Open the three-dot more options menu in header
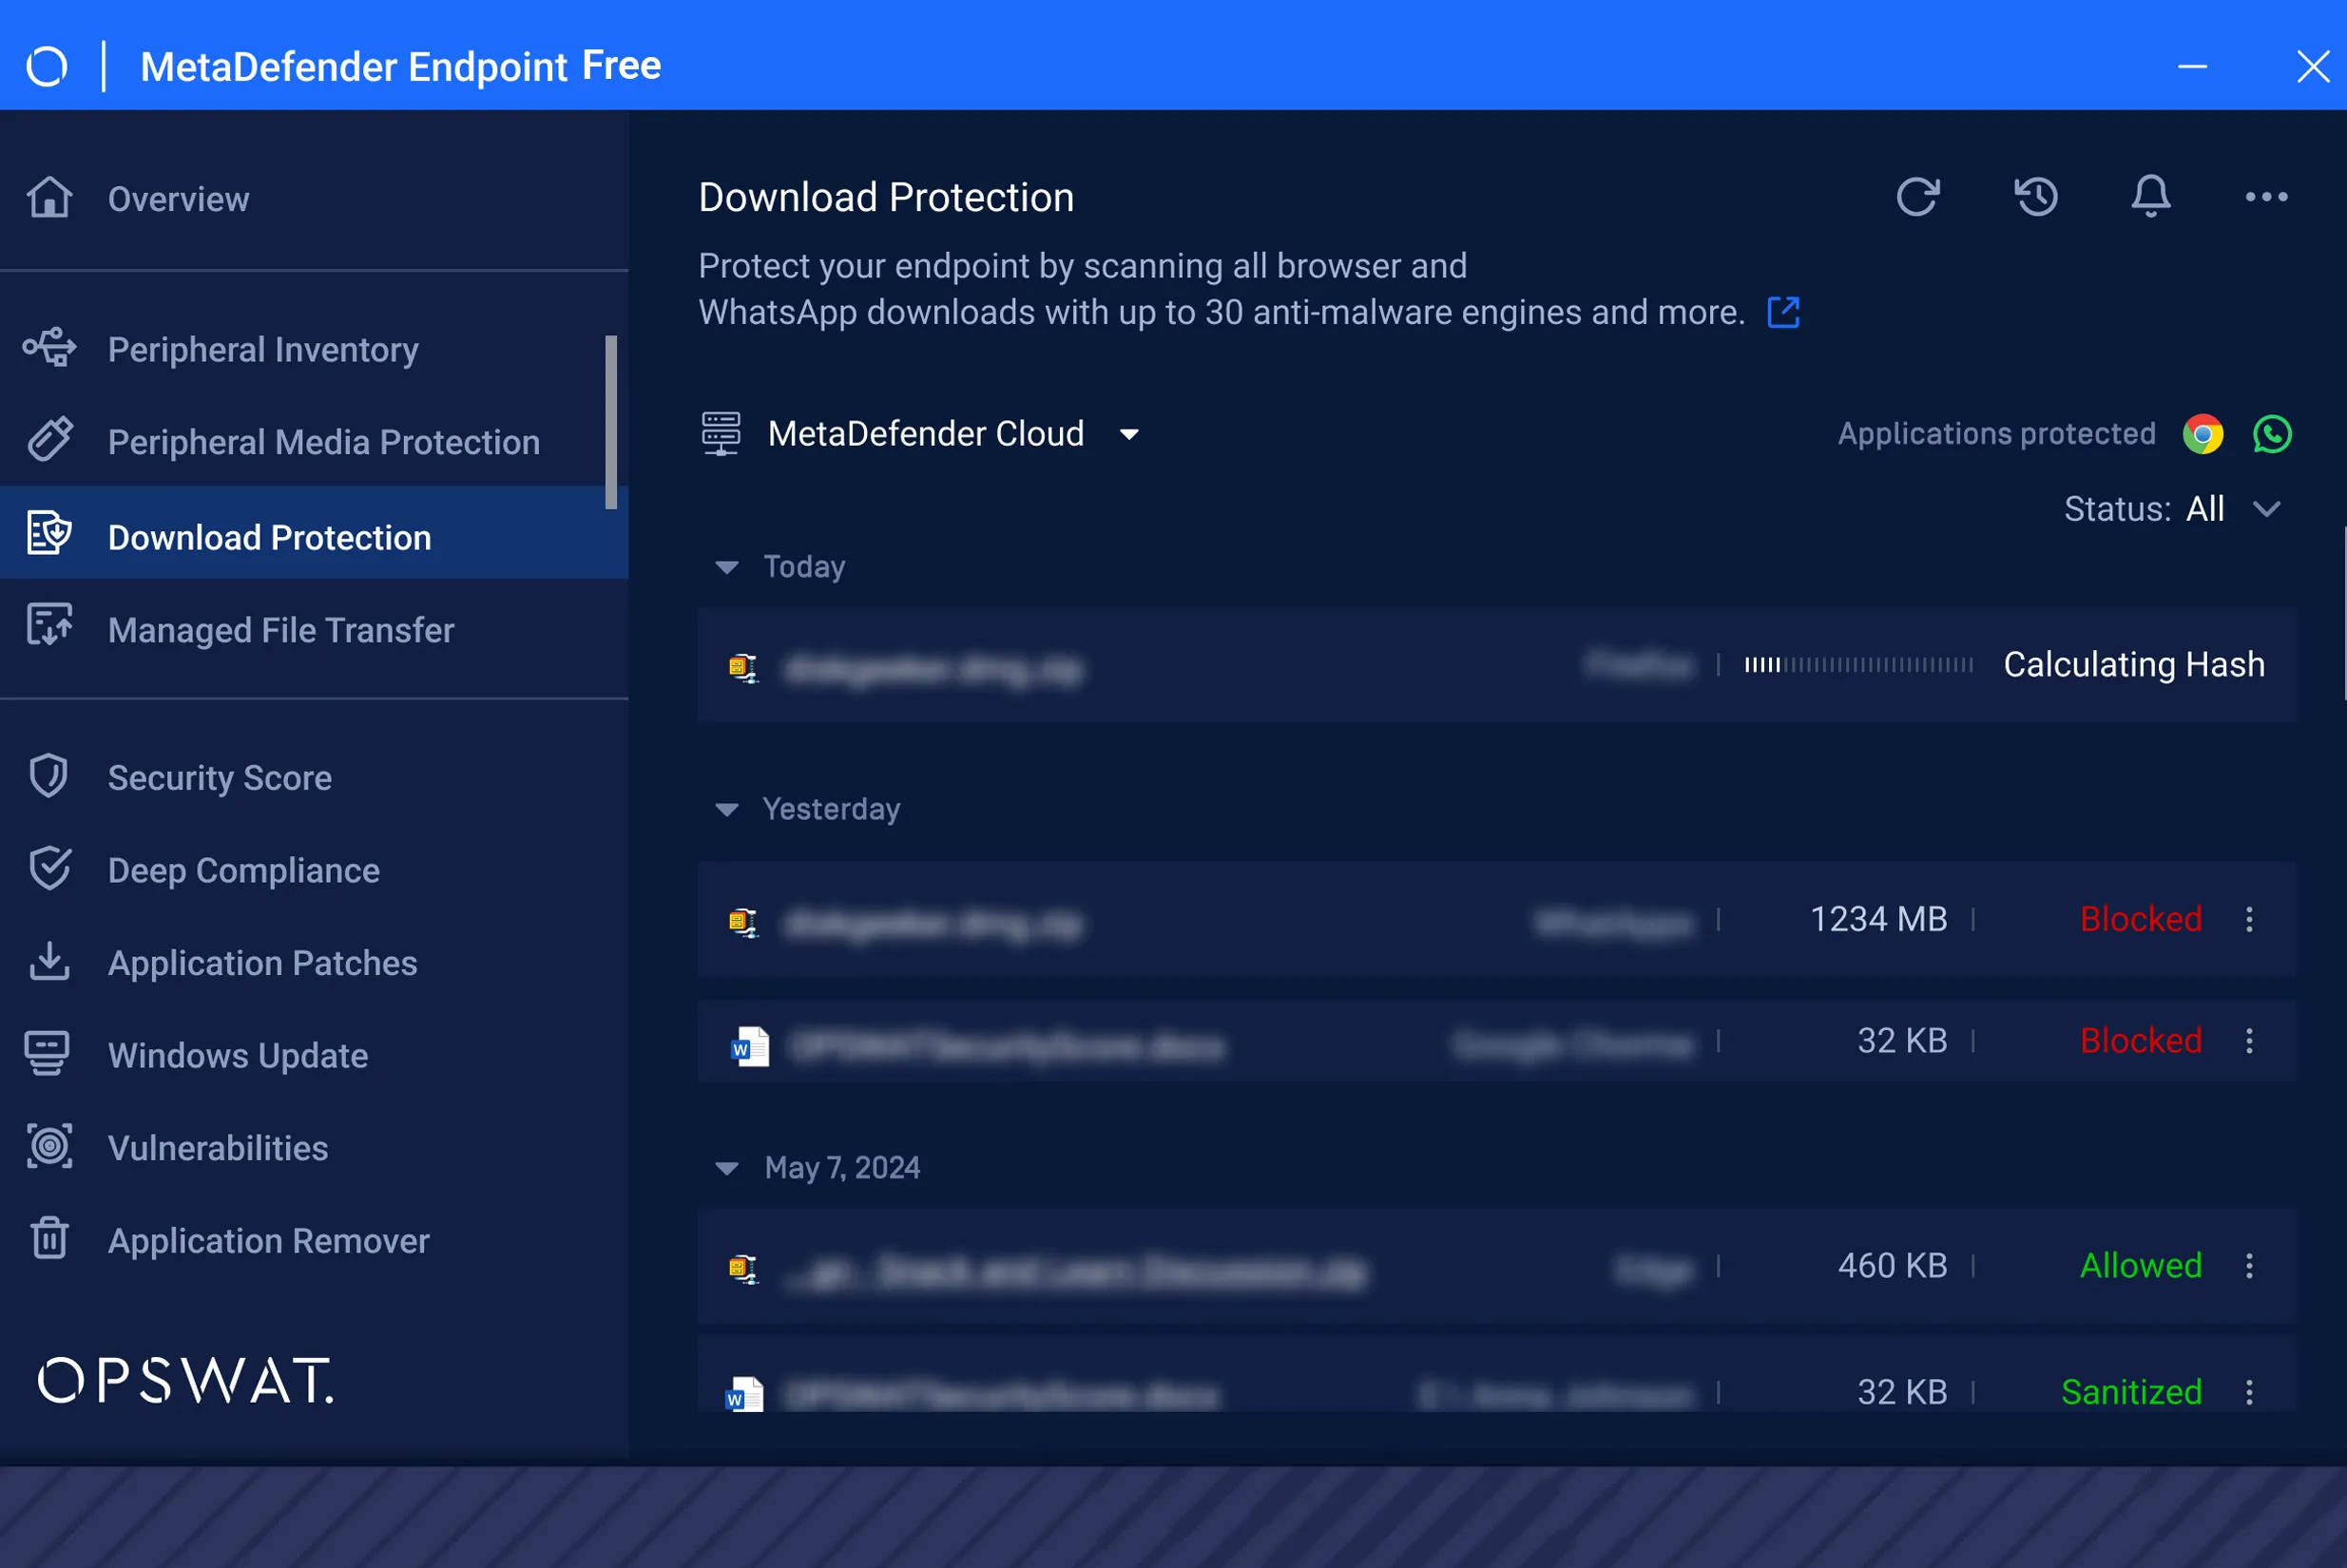The image size is (2347, 1568). [x=2266, y=197]
